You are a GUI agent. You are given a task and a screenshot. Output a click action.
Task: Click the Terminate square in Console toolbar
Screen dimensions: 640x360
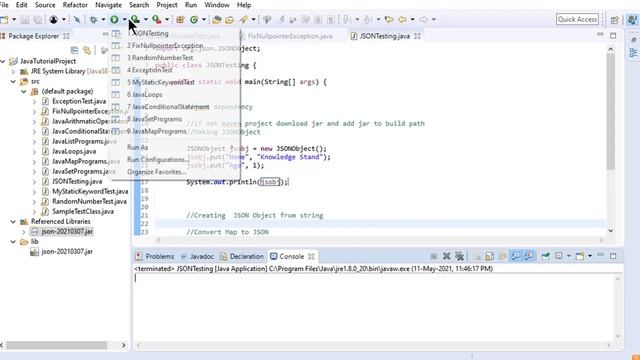433,256
